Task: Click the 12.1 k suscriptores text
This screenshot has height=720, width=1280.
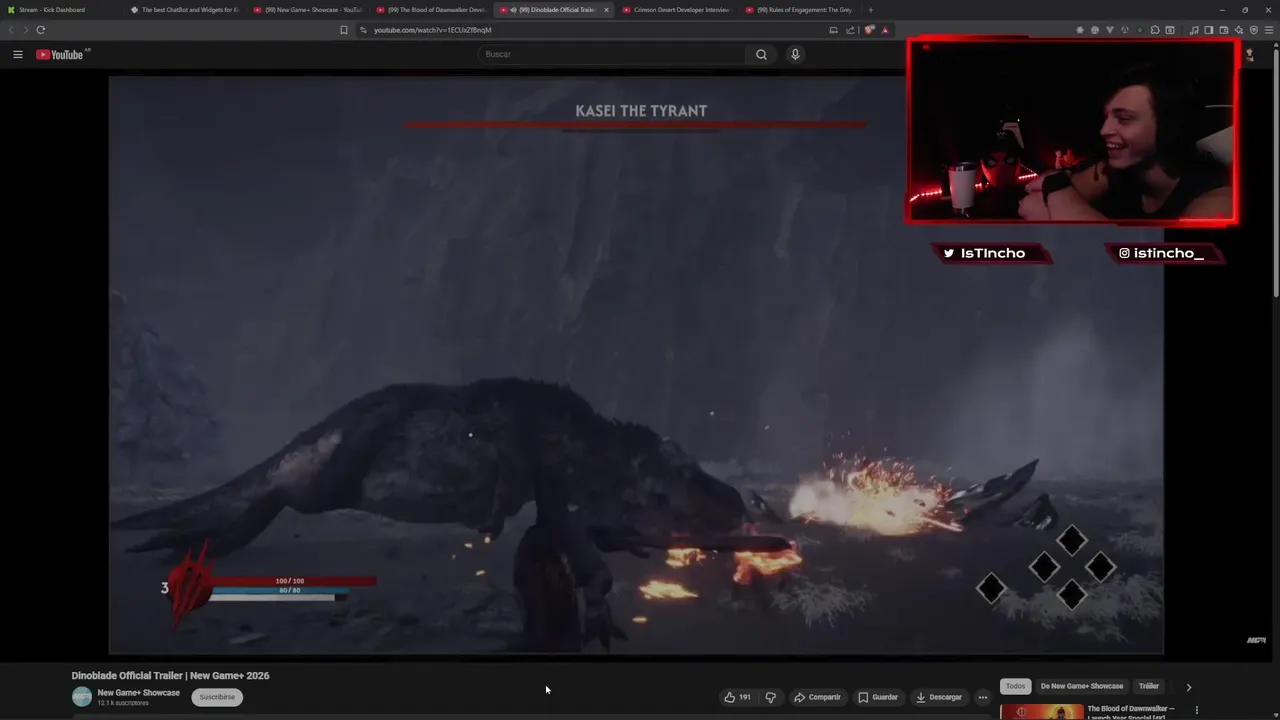Action: [123, 703]
